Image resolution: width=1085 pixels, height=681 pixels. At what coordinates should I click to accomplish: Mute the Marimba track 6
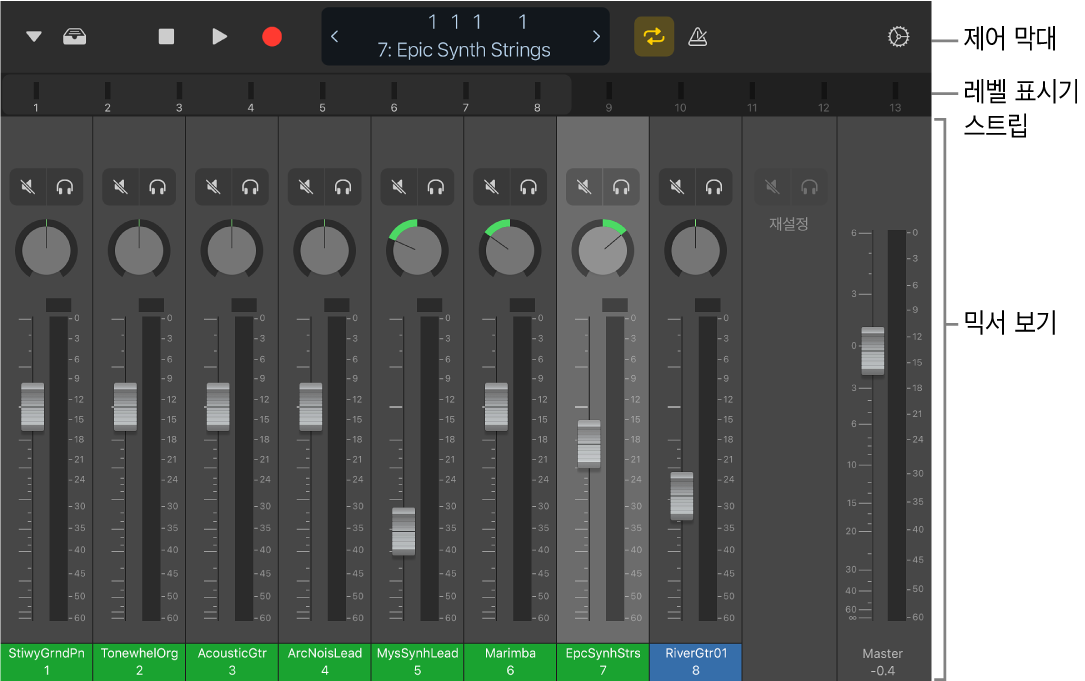point(491,187)
